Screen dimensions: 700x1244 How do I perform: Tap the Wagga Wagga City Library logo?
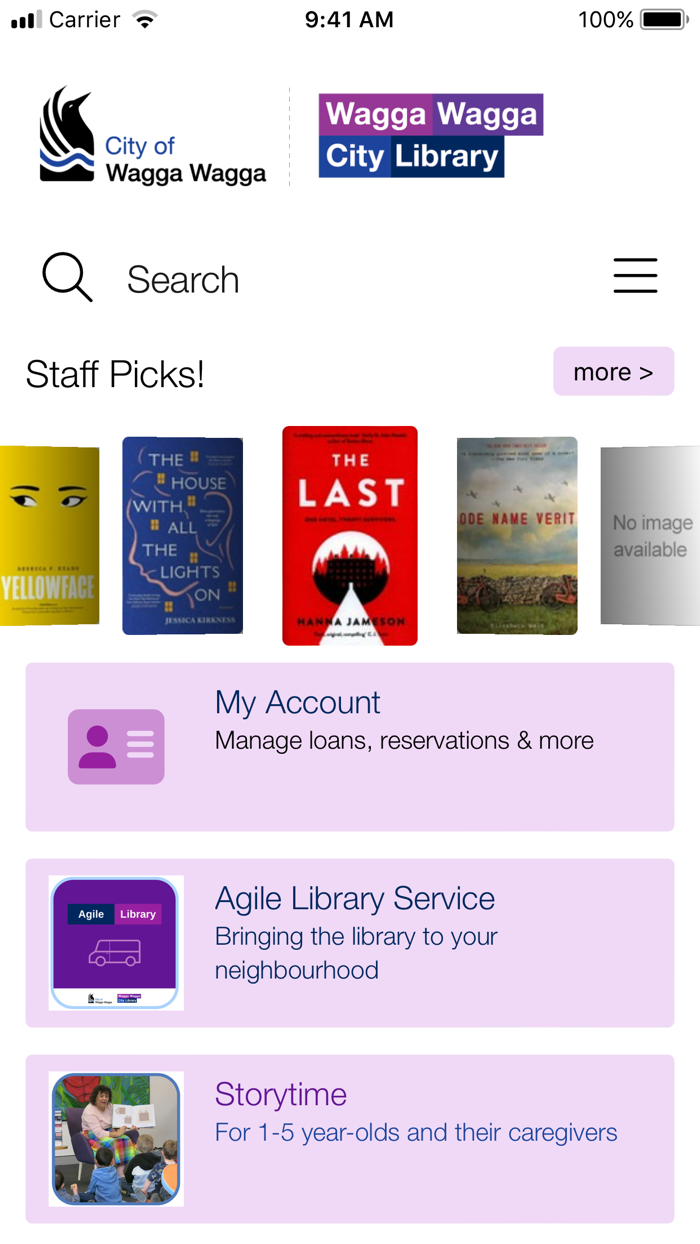coord(430,136)
